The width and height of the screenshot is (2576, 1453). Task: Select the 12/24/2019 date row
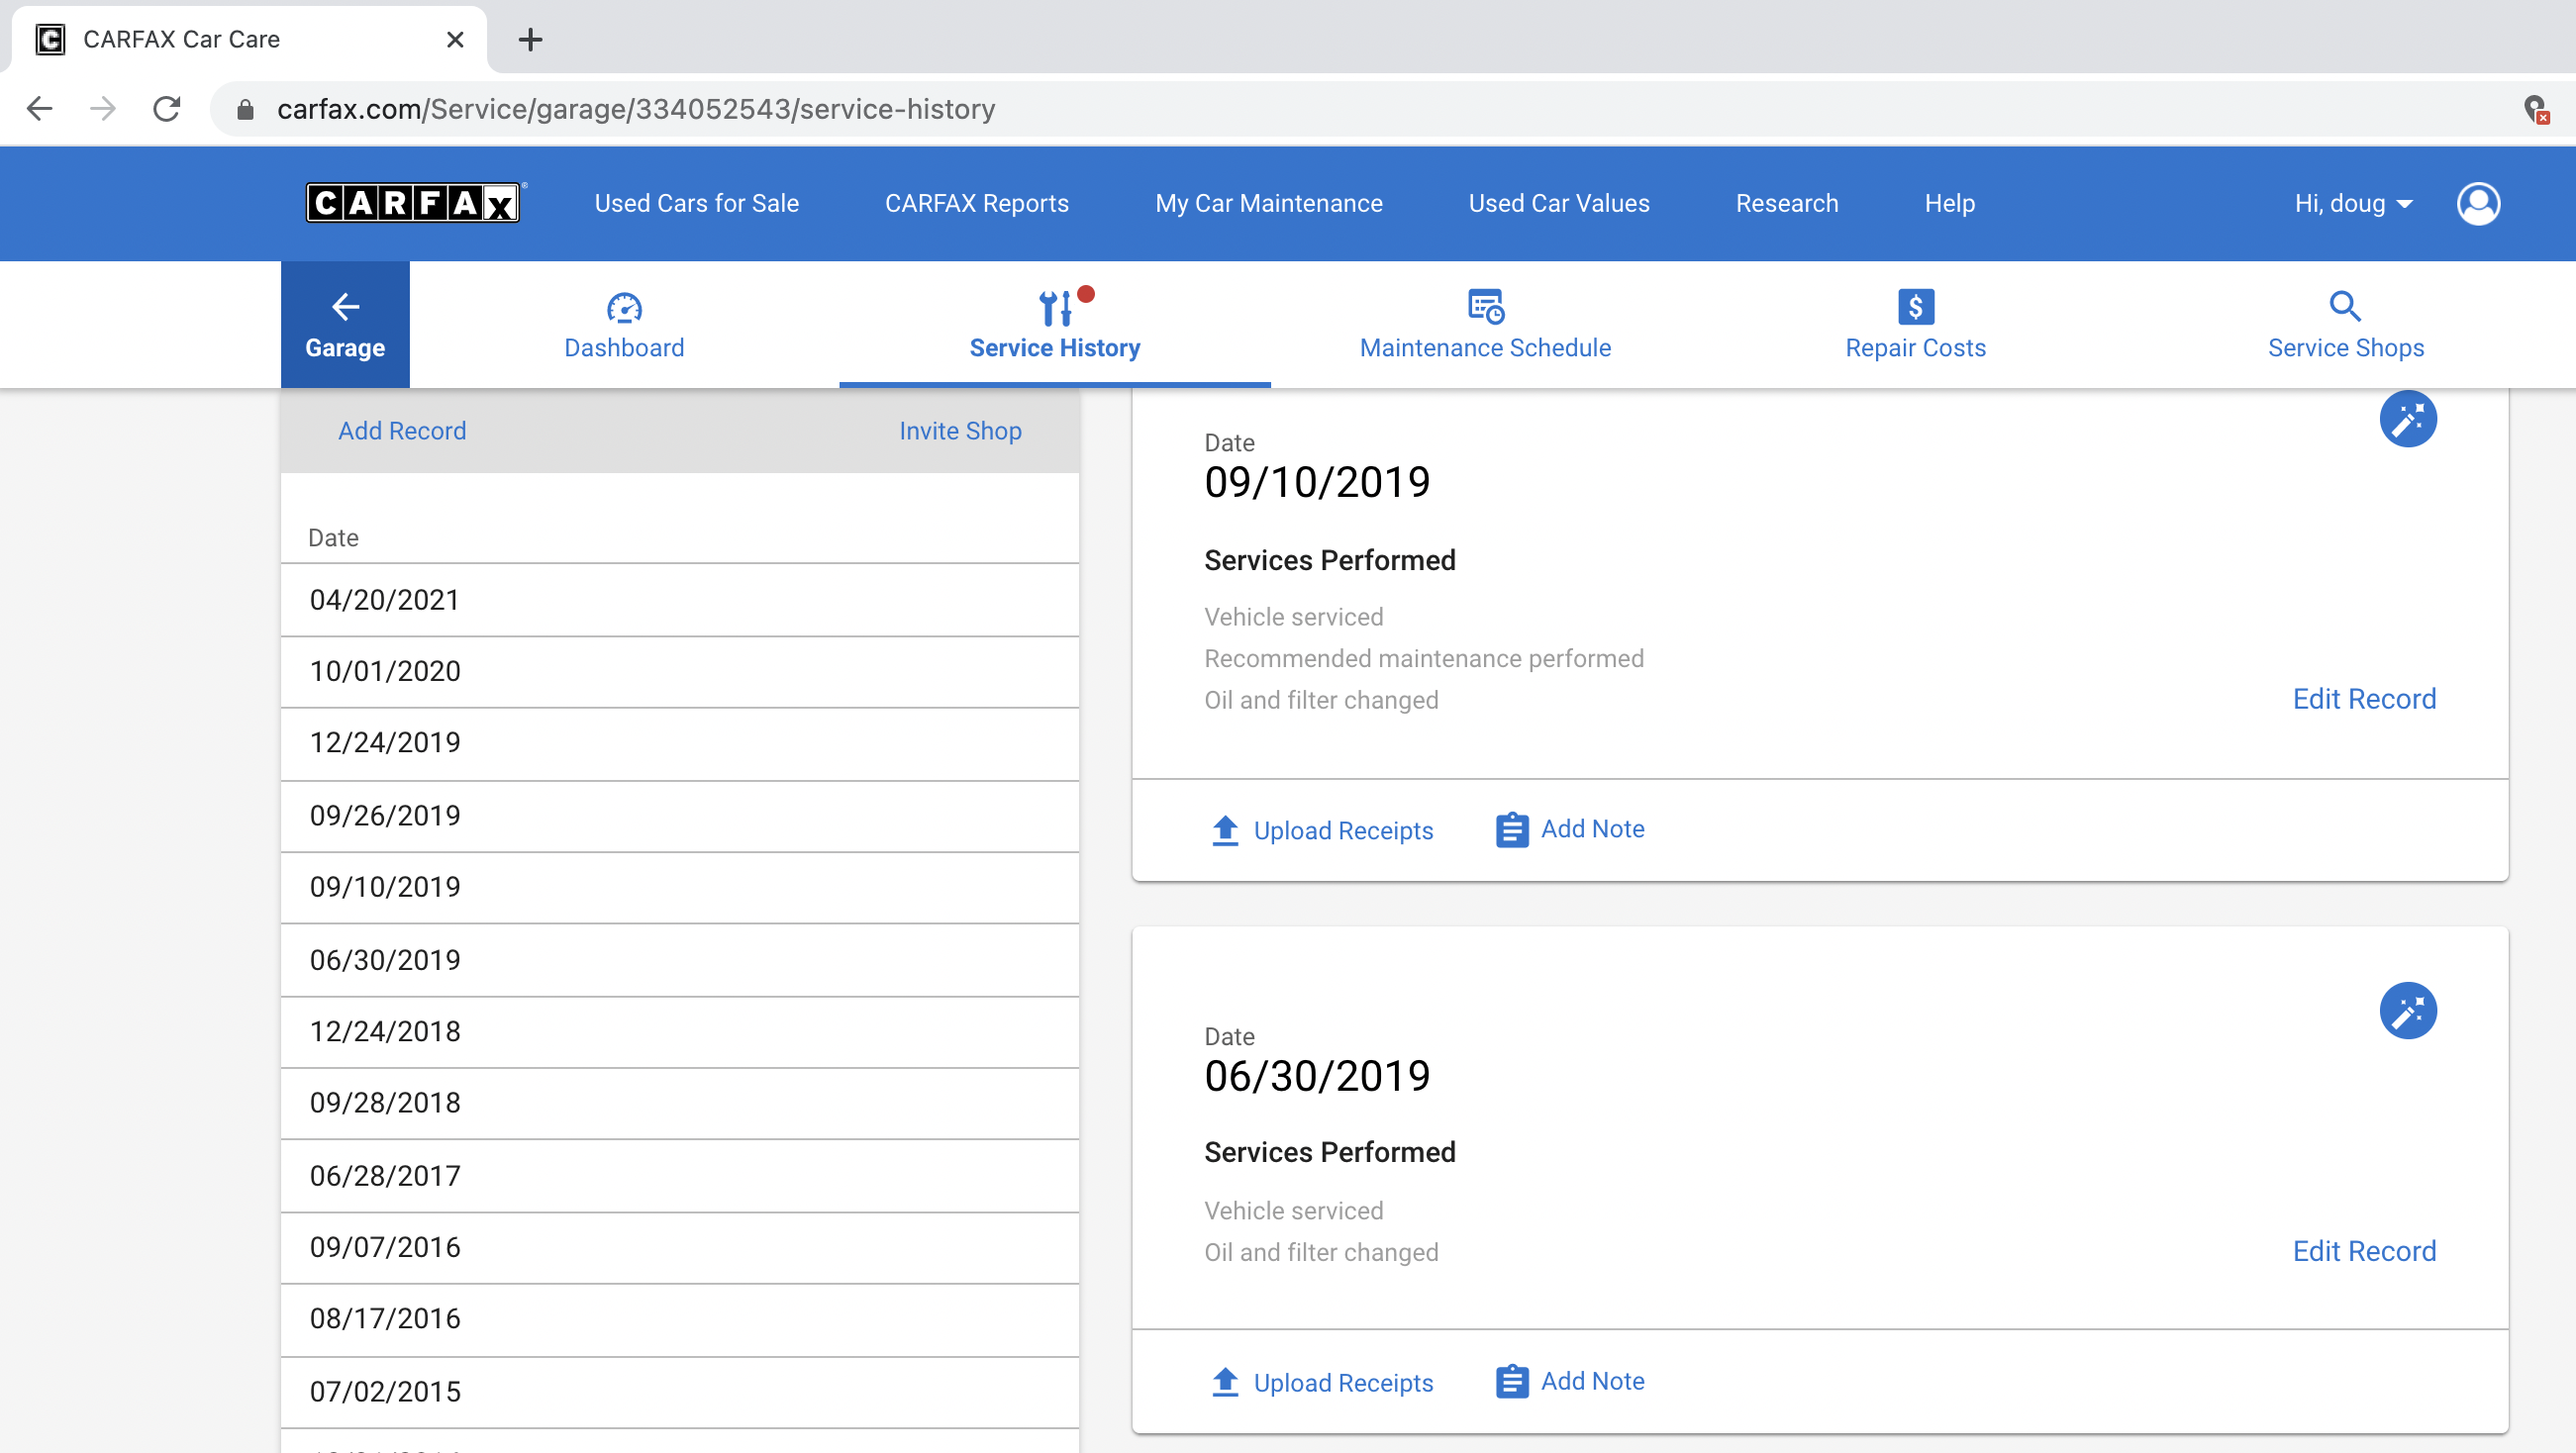[x=680, y=744]
